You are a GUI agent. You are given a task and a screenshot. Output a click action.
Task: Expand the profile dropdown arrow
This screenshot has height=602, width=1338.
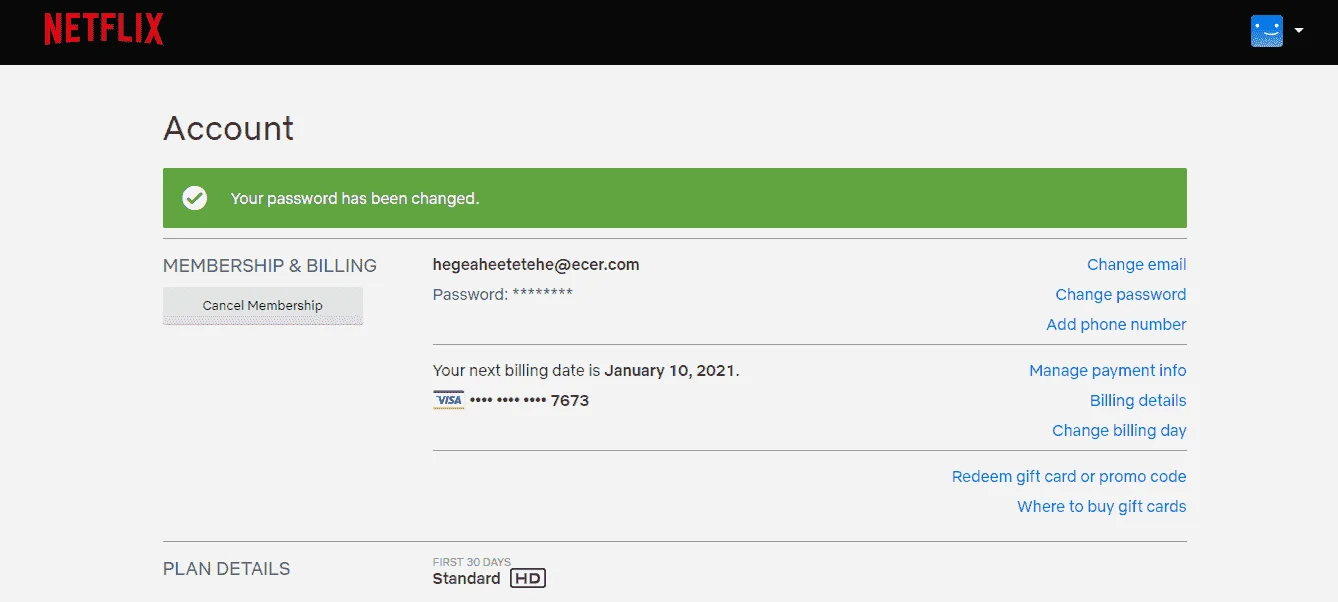point(1299,31)
